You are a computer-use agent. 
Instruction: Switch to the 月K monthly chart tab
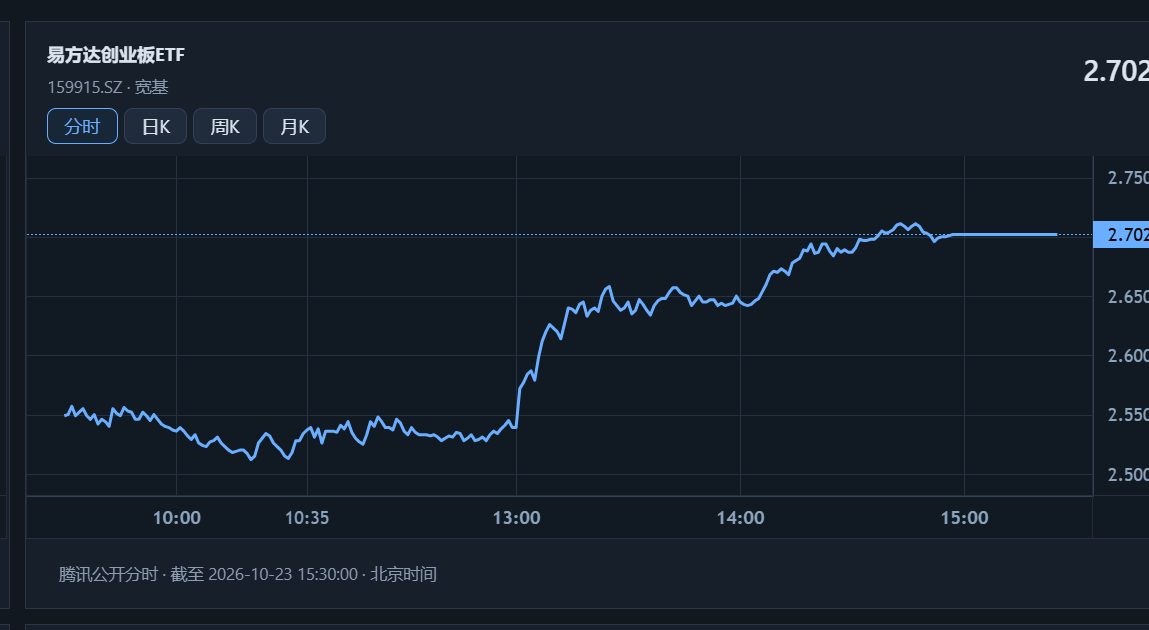tap(295, 126)
